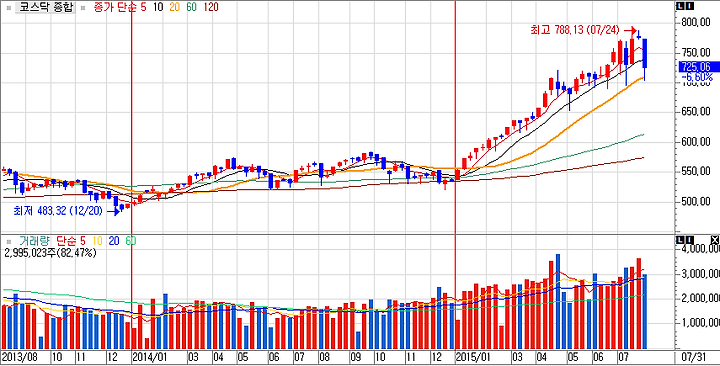Click the 2014/01 date axis label
The image size is (720, 366).
[x=150, y=356]
